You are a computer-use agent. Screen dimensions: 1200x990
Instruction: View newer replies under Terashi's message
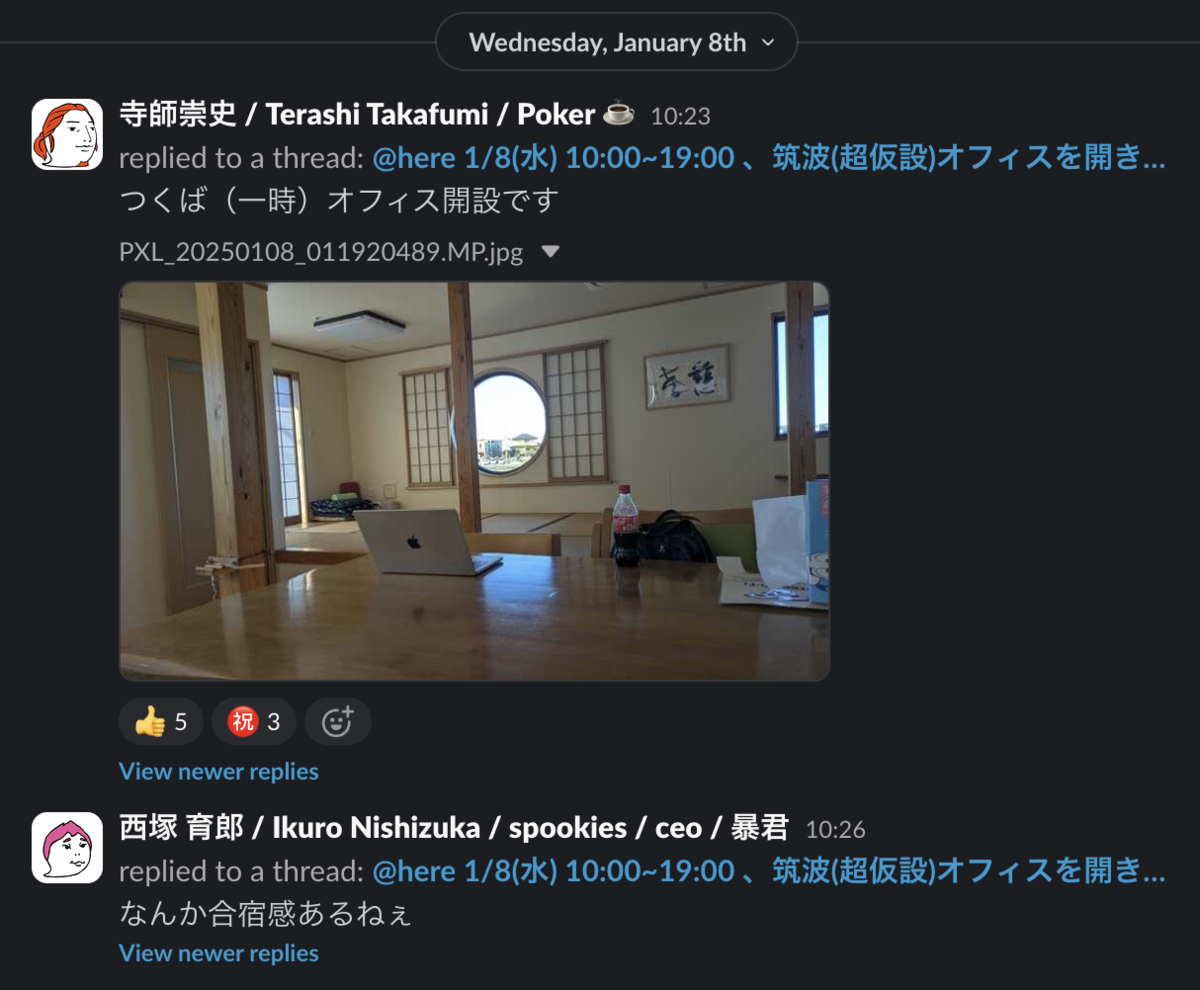[219, 771]
